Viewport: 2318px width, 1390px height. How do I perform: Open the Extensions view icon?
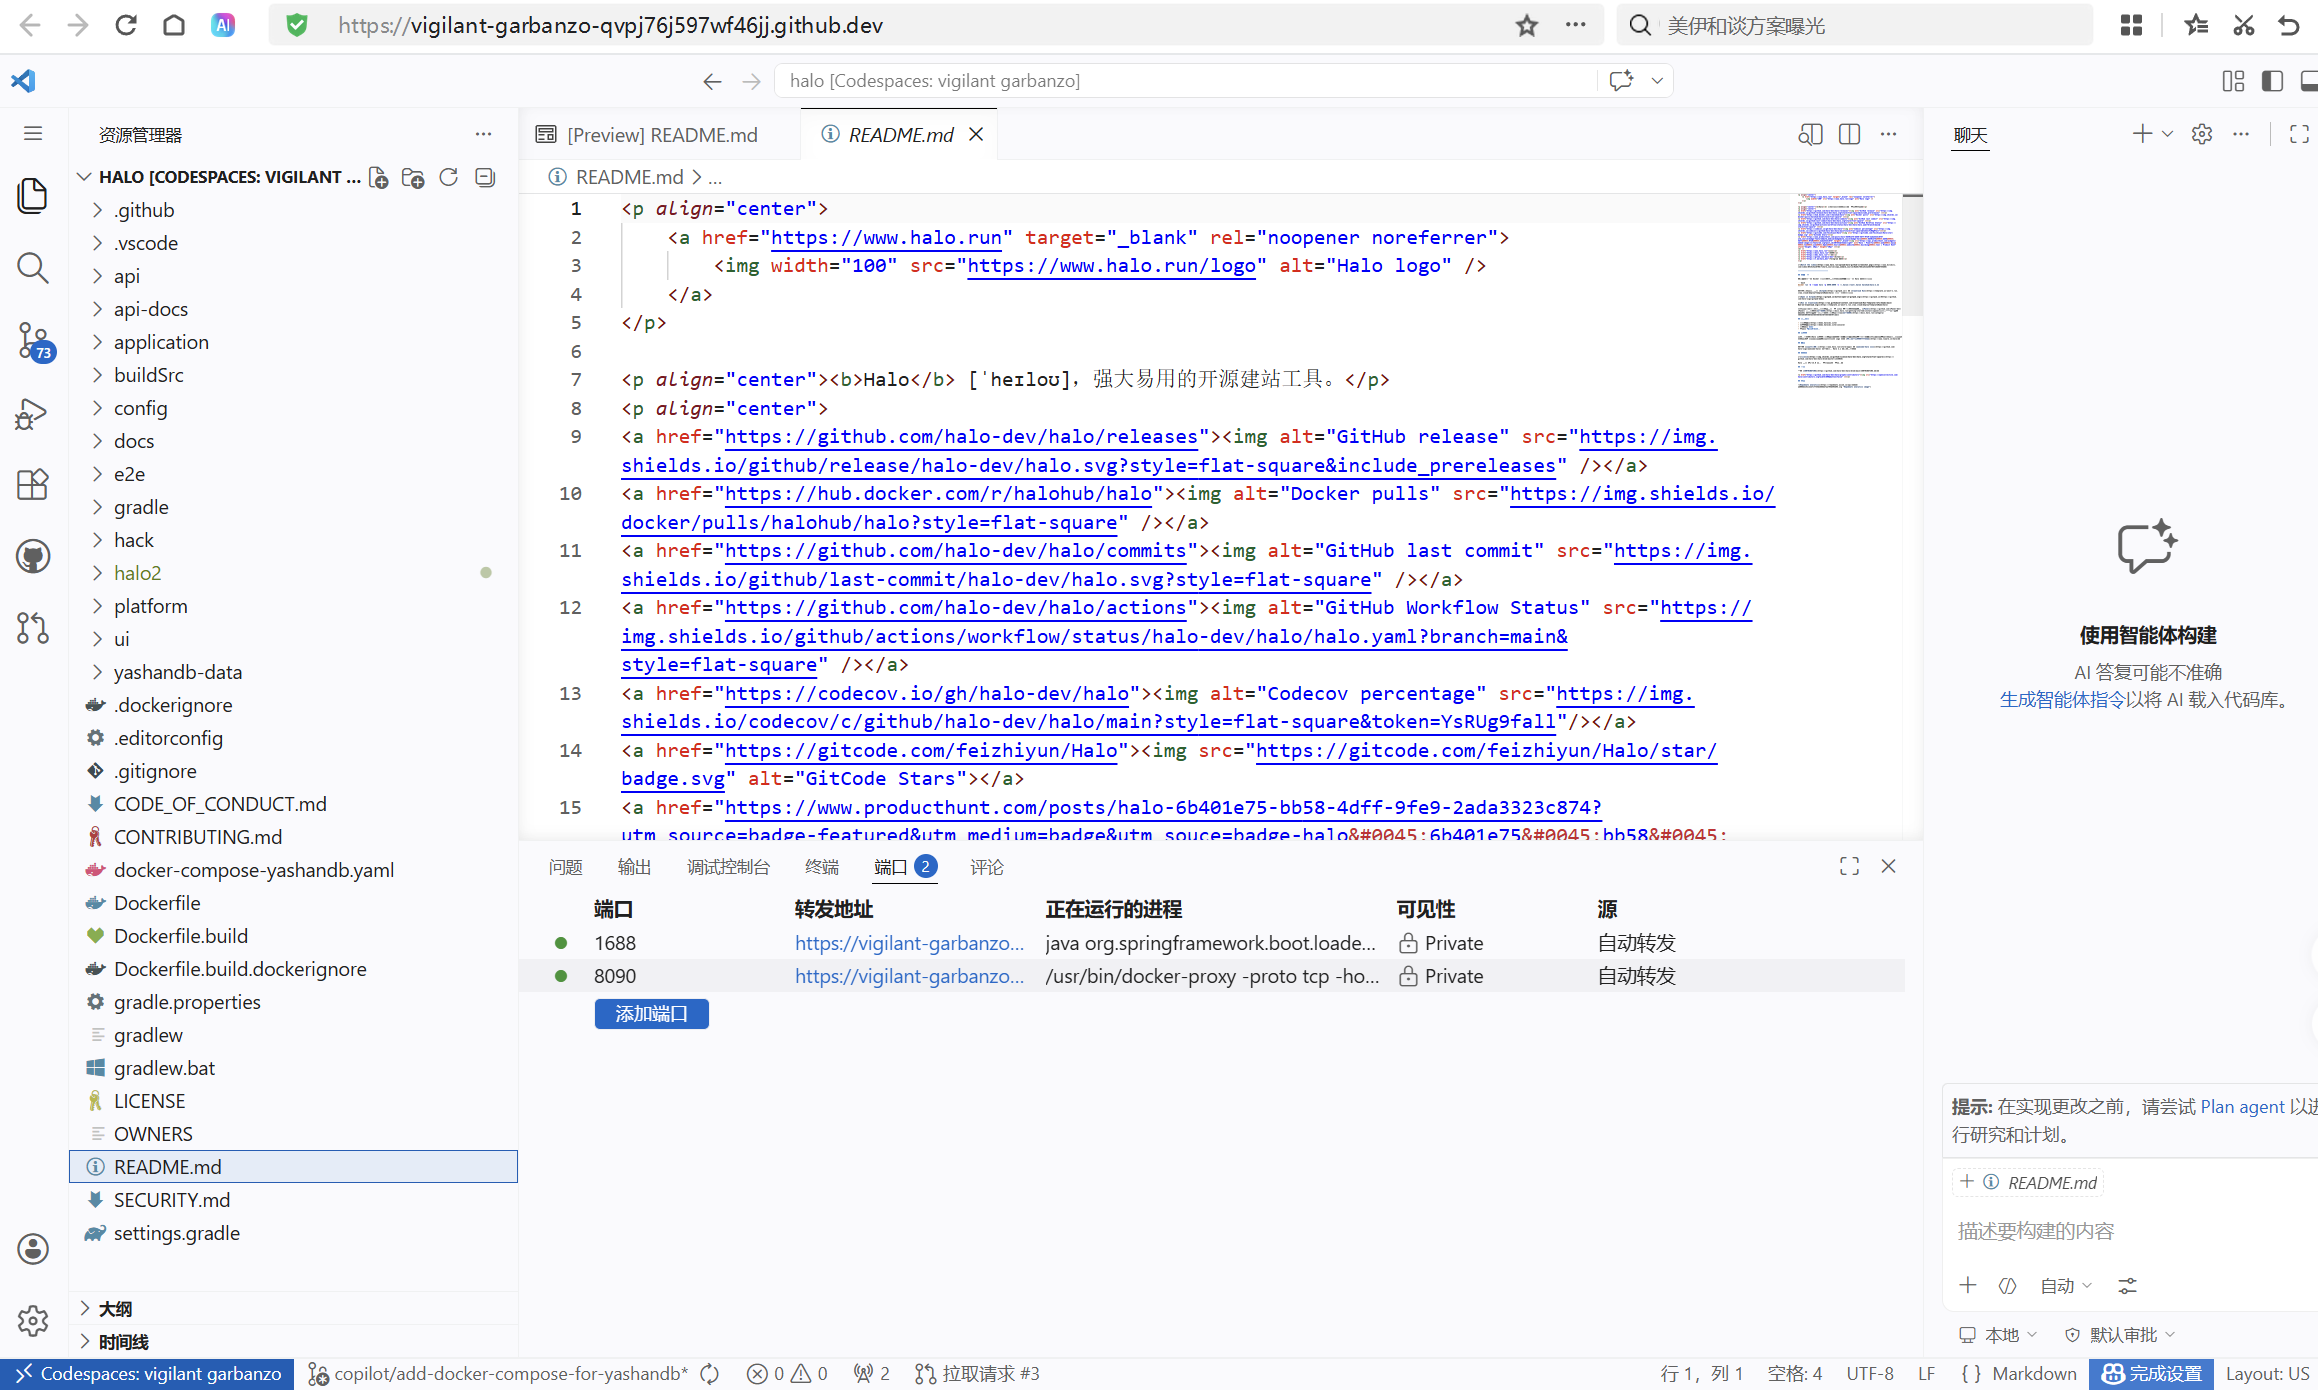point(33,484)
